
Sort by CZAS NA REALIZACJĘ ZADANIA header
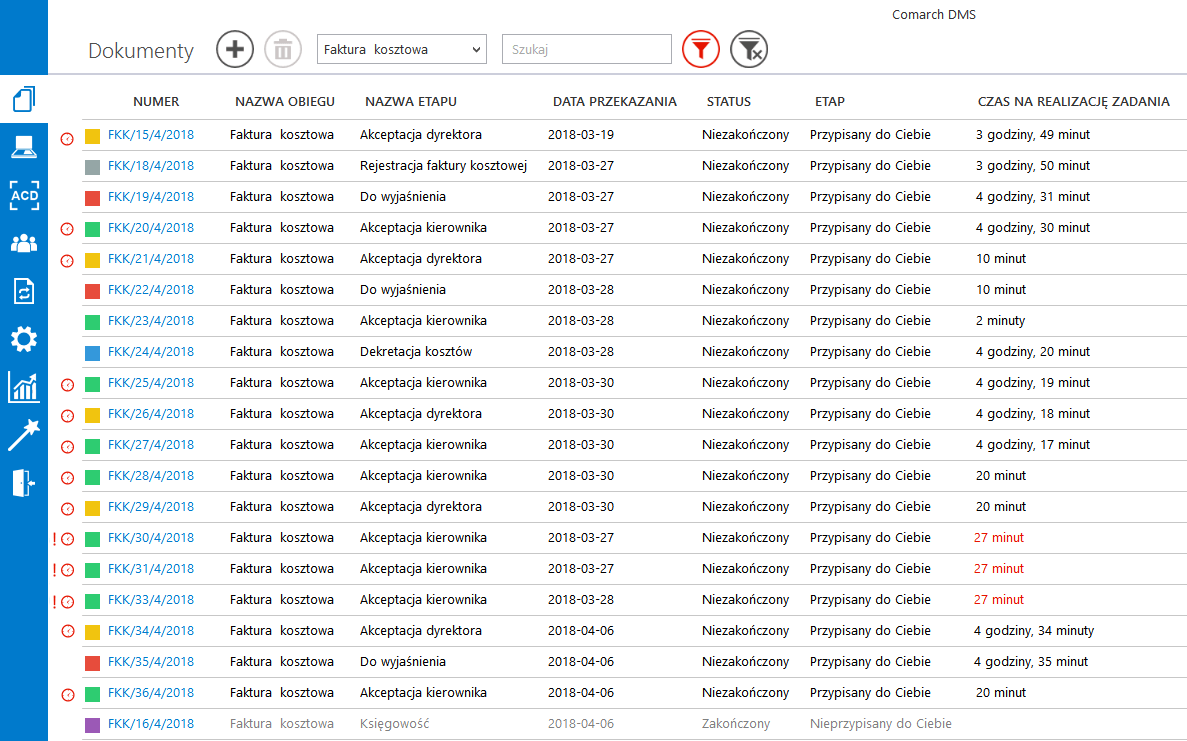coord(1073,101)
